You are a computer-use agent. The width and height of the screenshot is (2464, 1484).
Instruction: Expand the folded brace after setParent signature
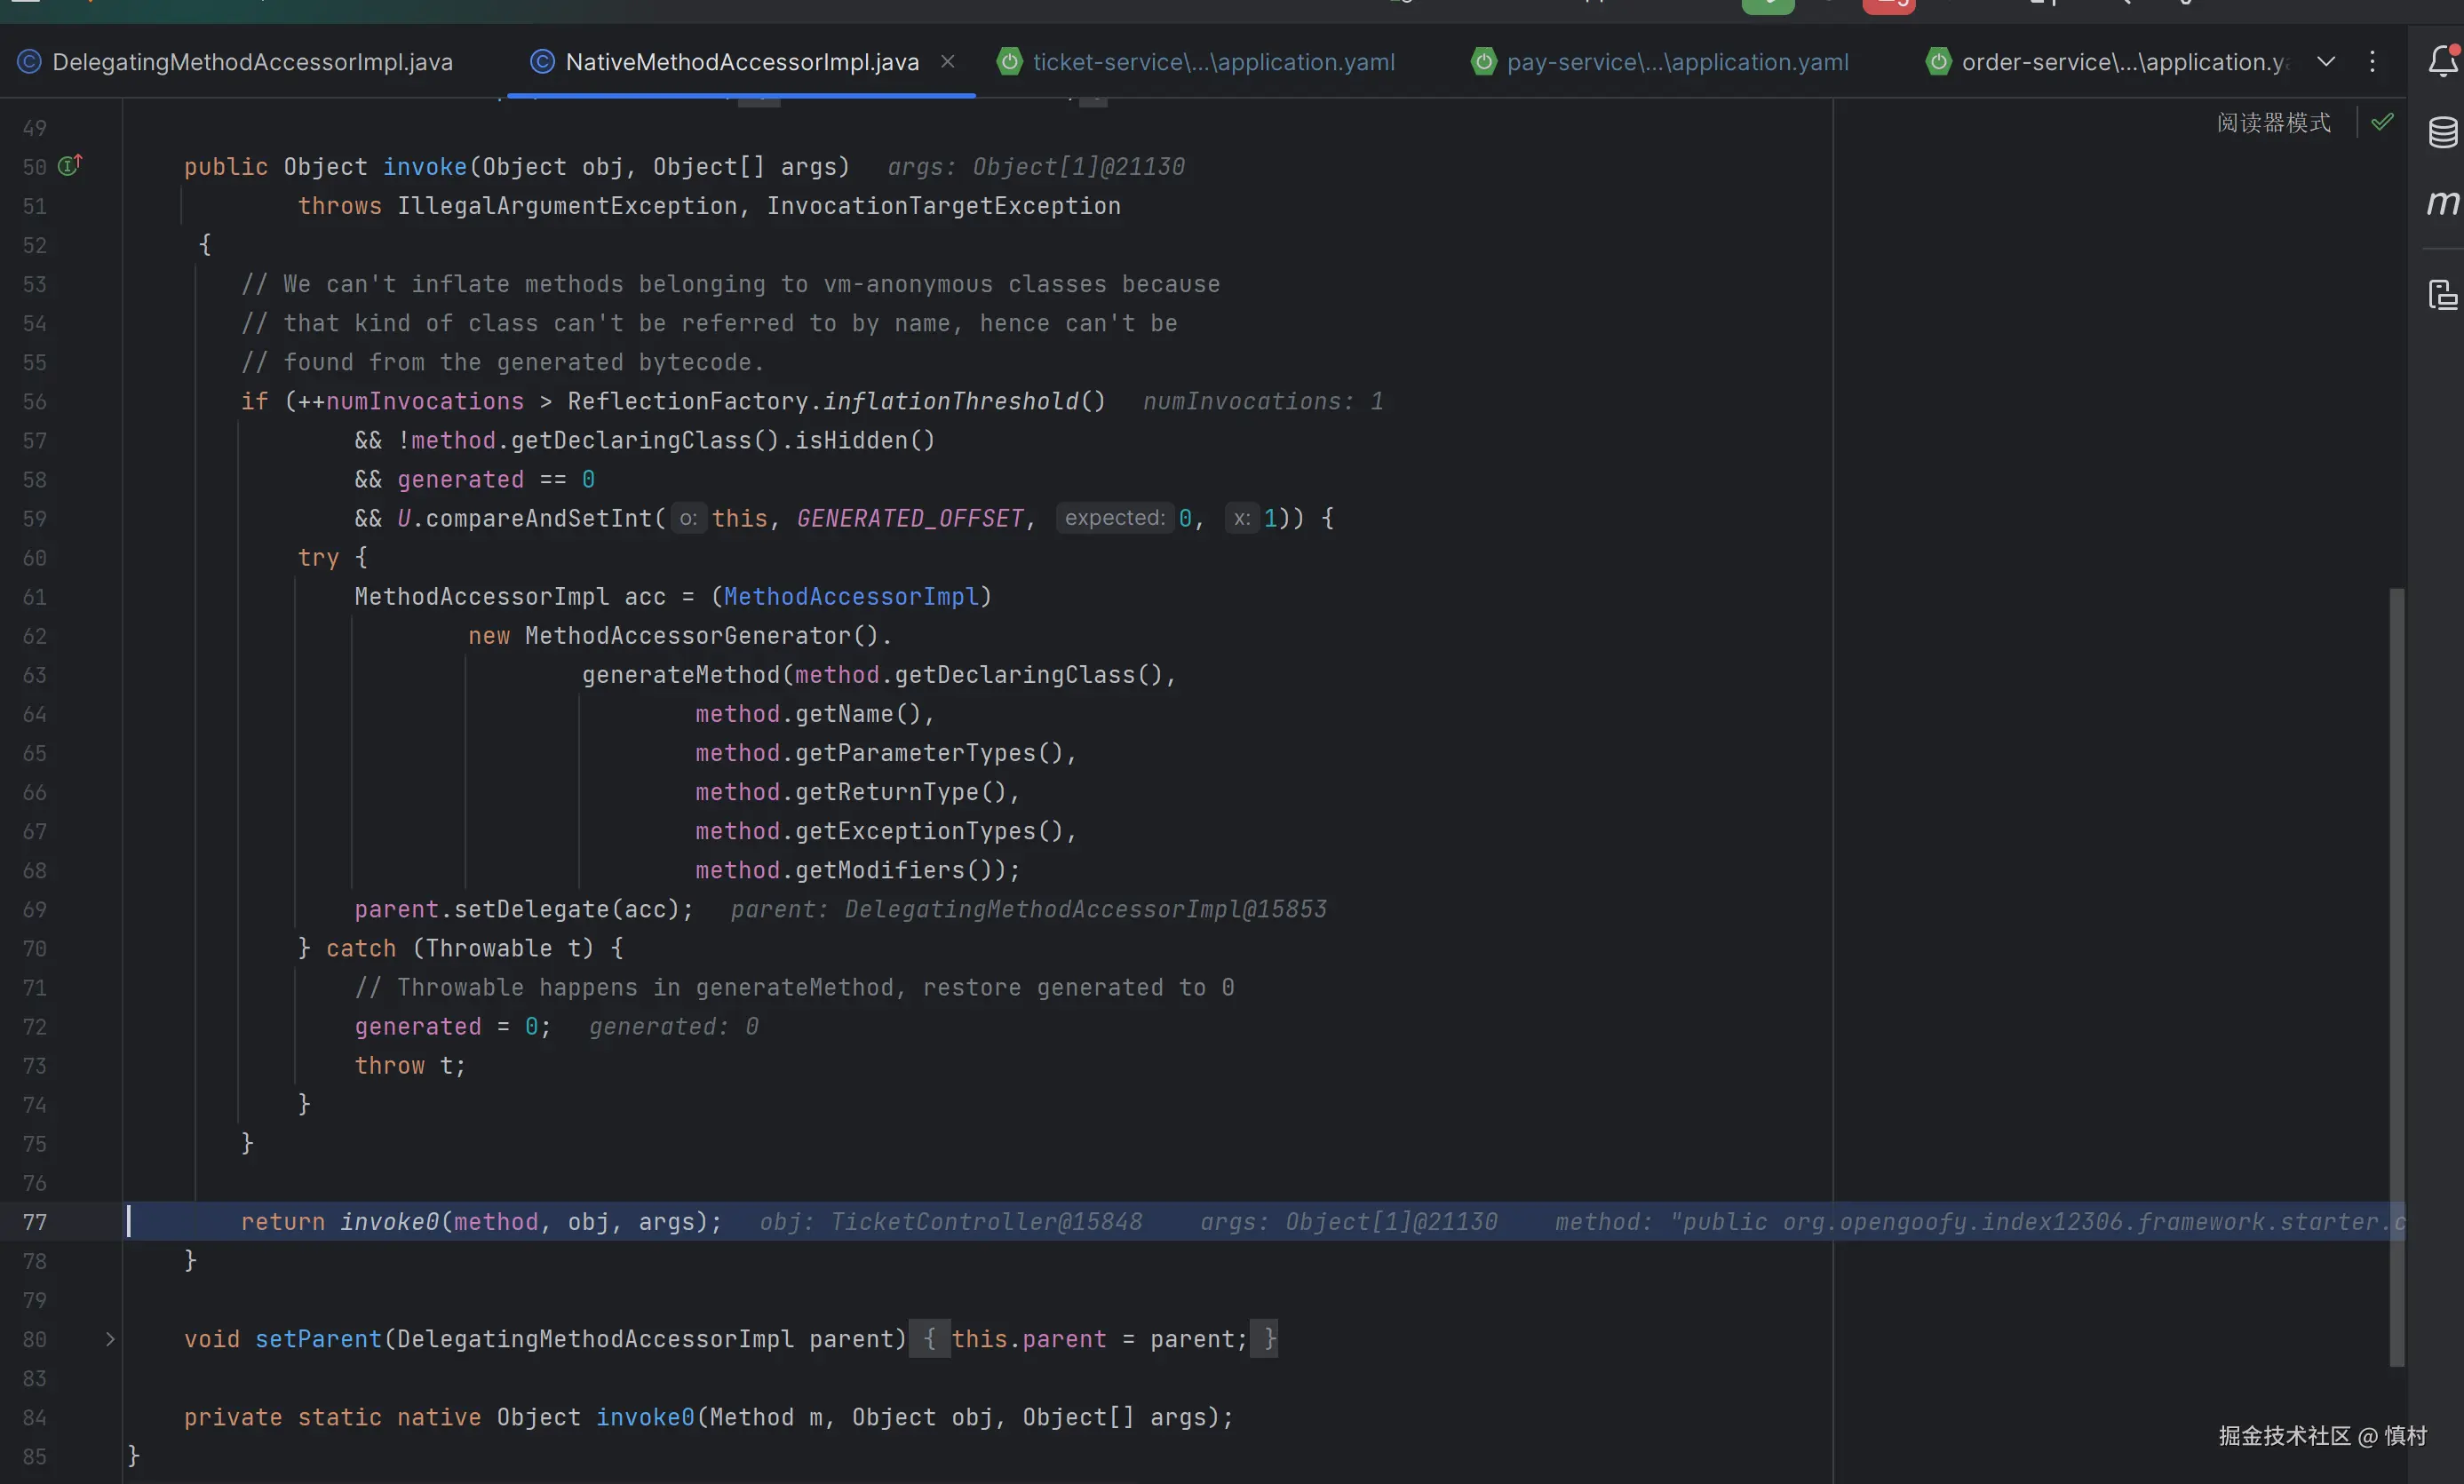(x=929, y=1339)
